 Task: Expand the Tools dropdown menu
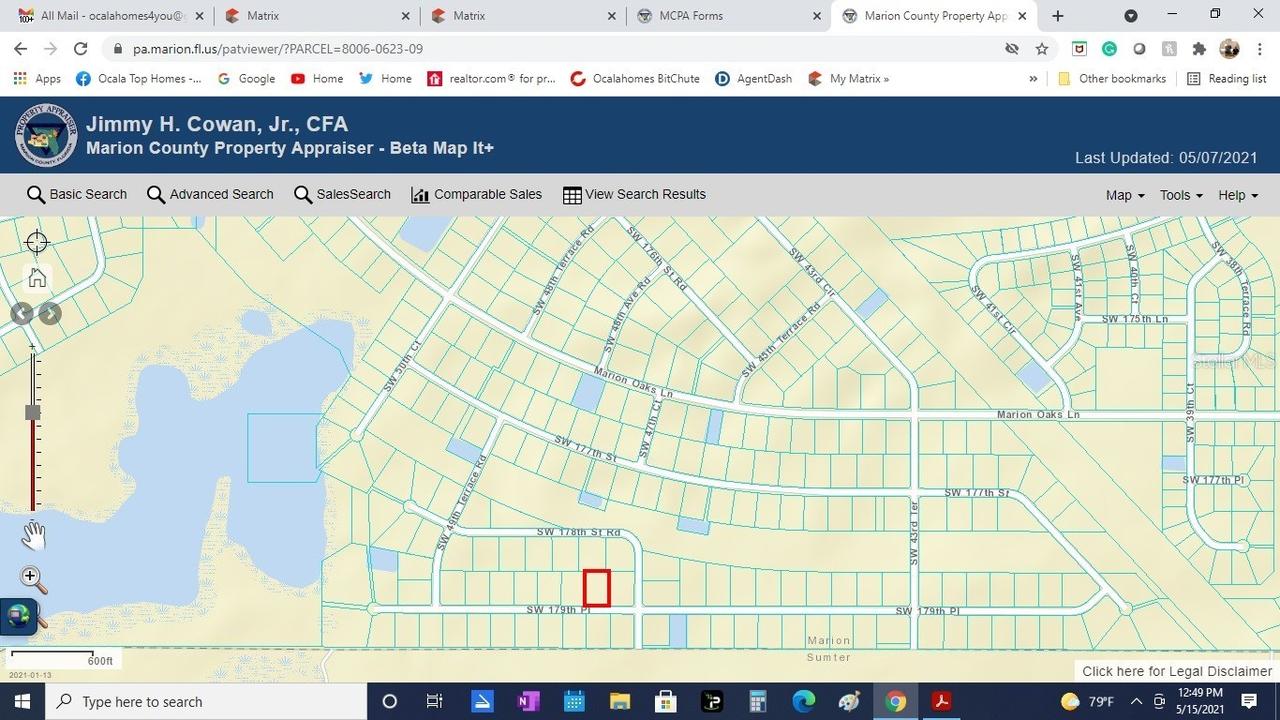click(x=1180, y=195)
